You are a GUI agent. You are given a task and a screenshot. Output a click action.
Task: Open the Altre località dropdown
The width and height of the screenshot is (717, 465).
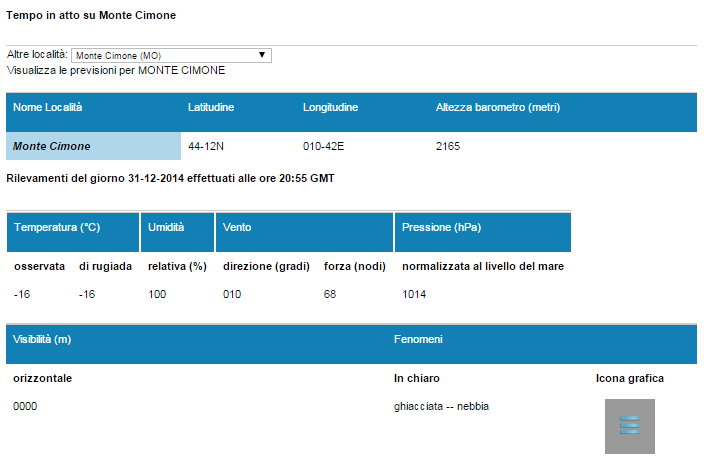[x=171, y=55]
